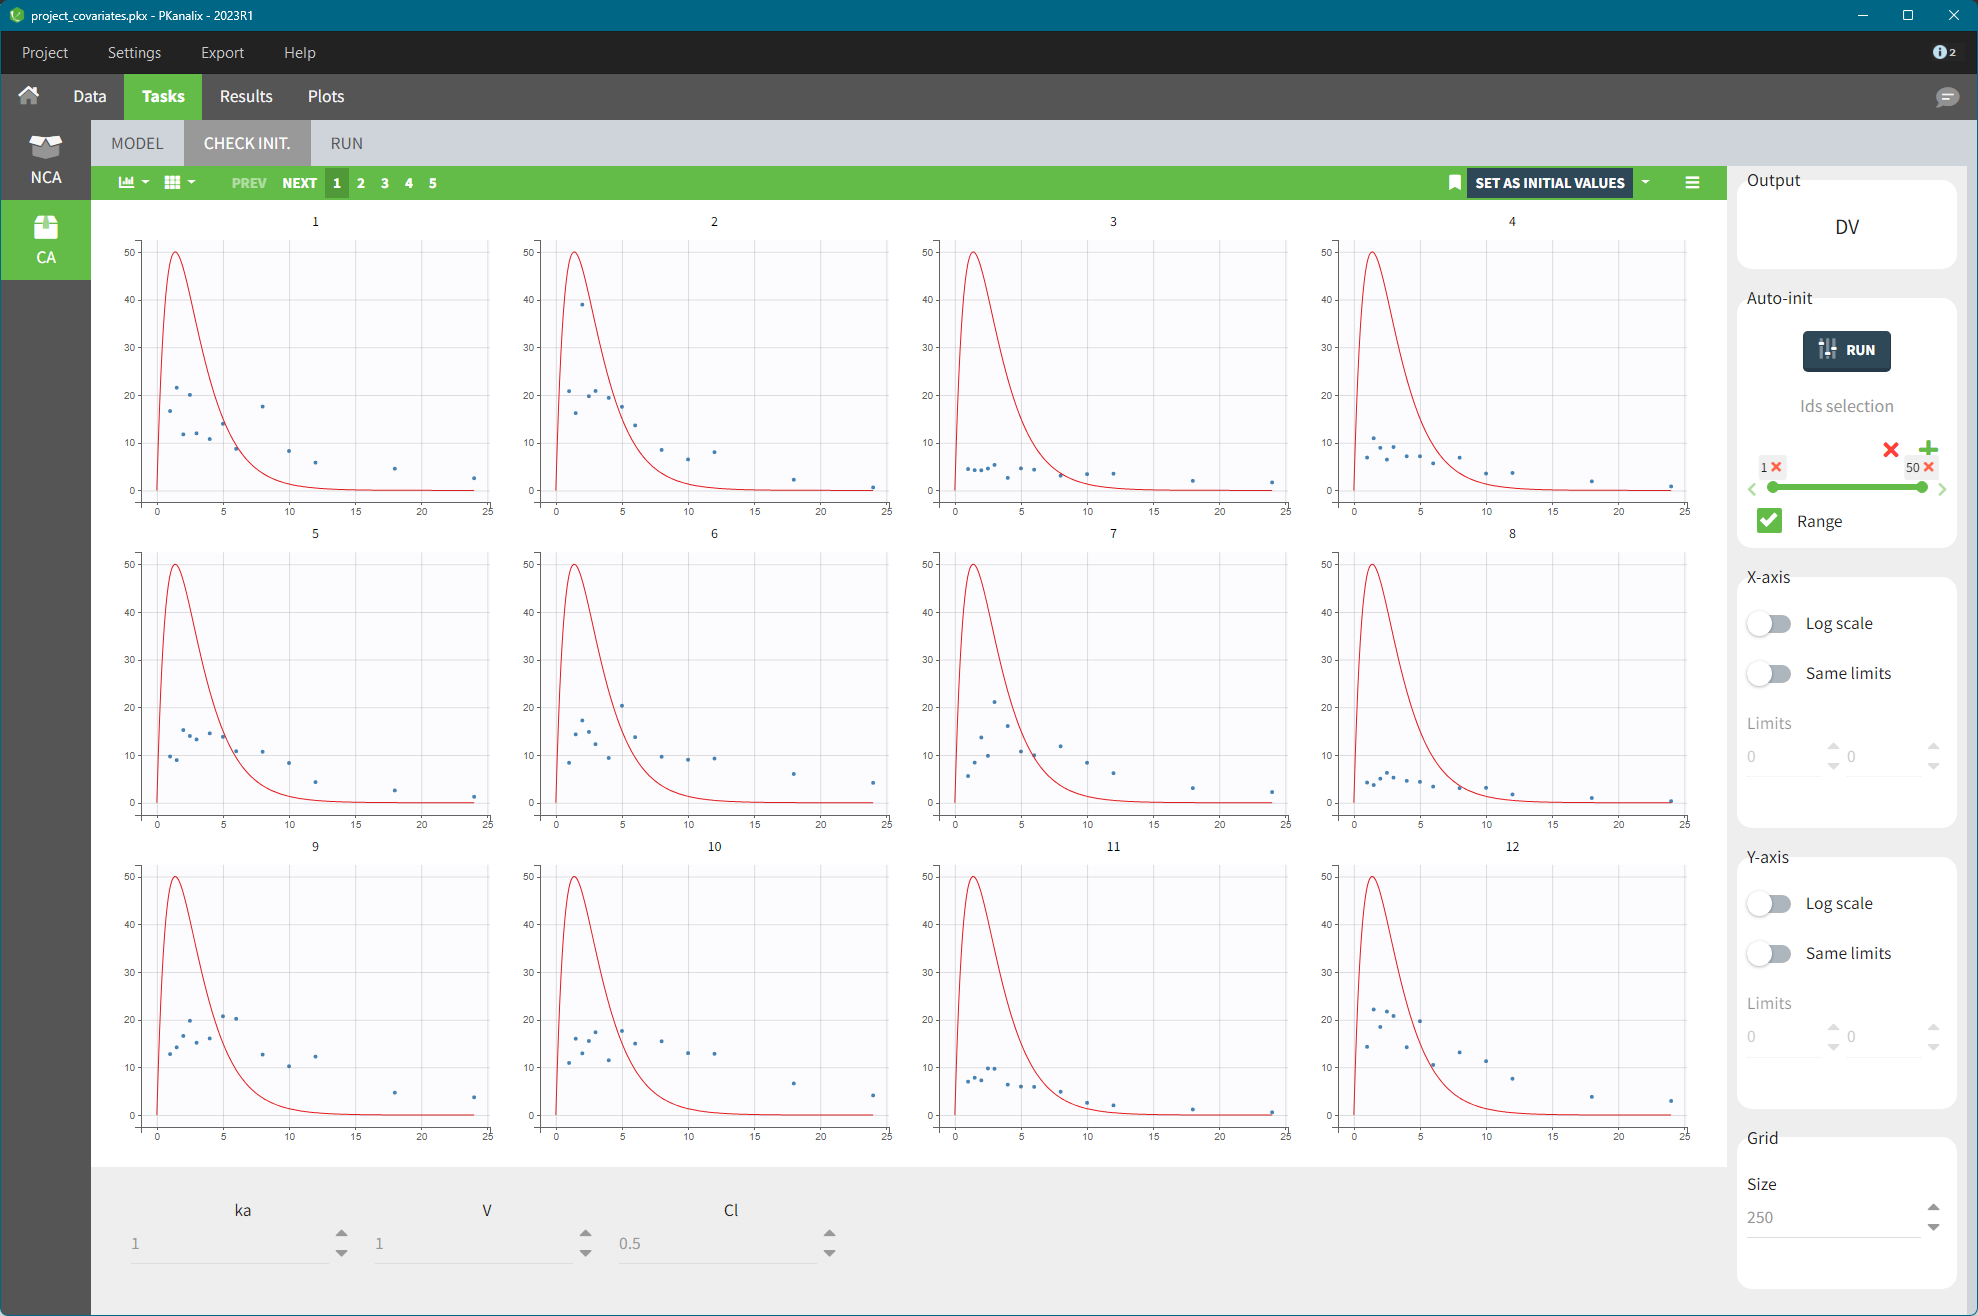Click the bookmark icon beside Set As Initial Values
Viewport: 1978px width, 1316px height.
(1454, 183)
